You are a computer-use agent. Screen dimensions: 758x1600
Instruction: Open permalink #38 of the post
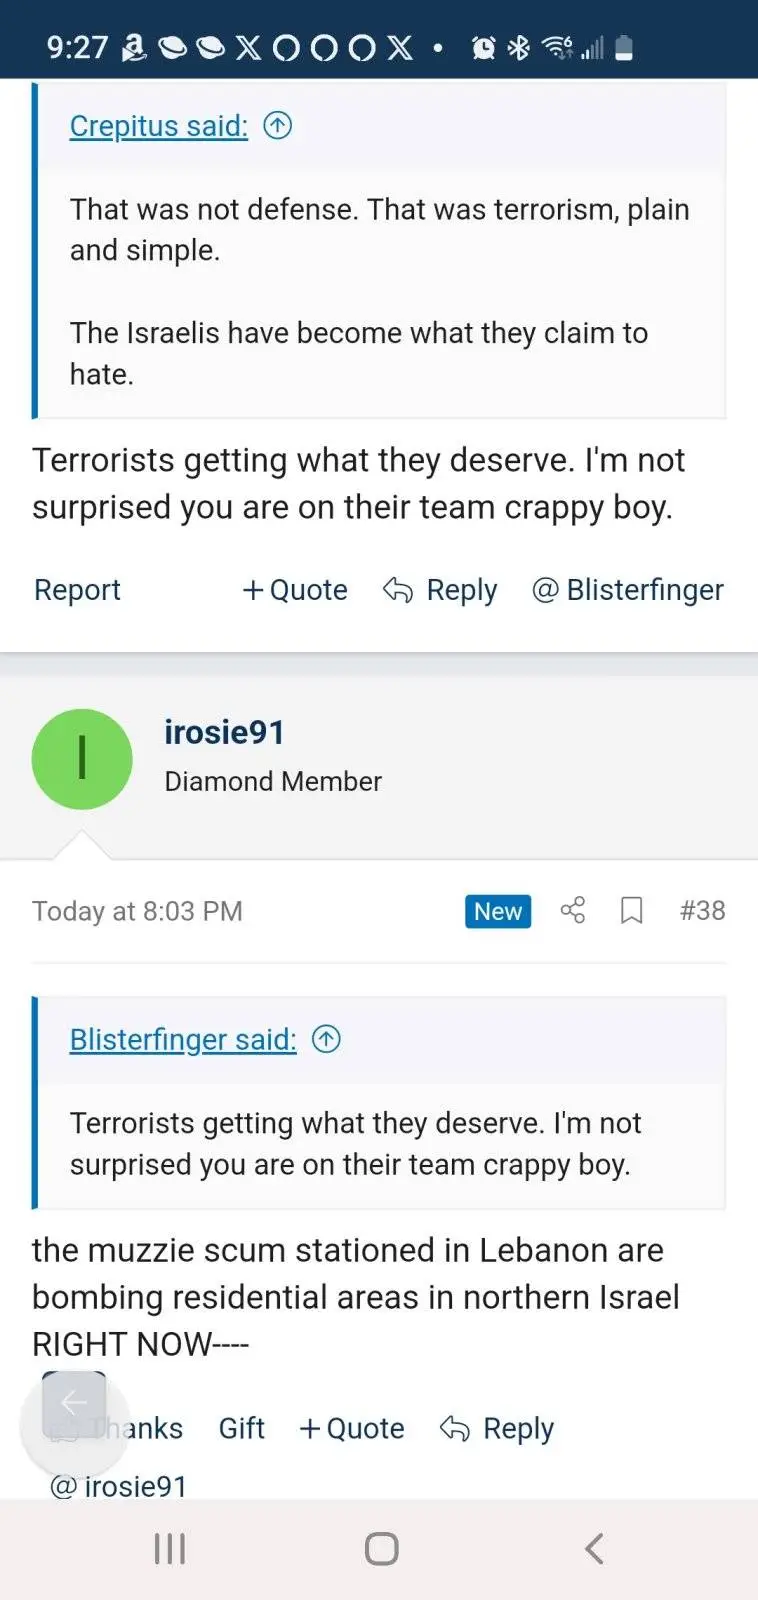(702, 910)
